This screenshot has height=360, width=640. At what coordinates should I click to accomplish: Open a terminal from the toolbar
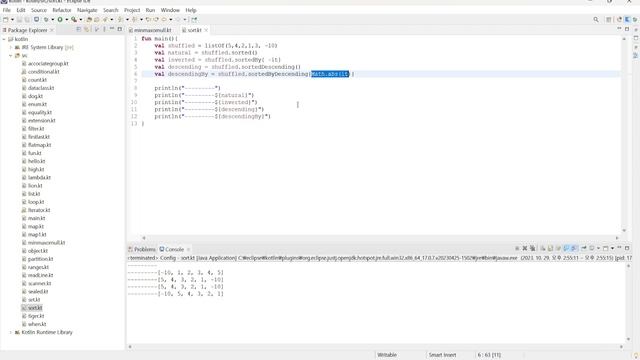point(36,20)
